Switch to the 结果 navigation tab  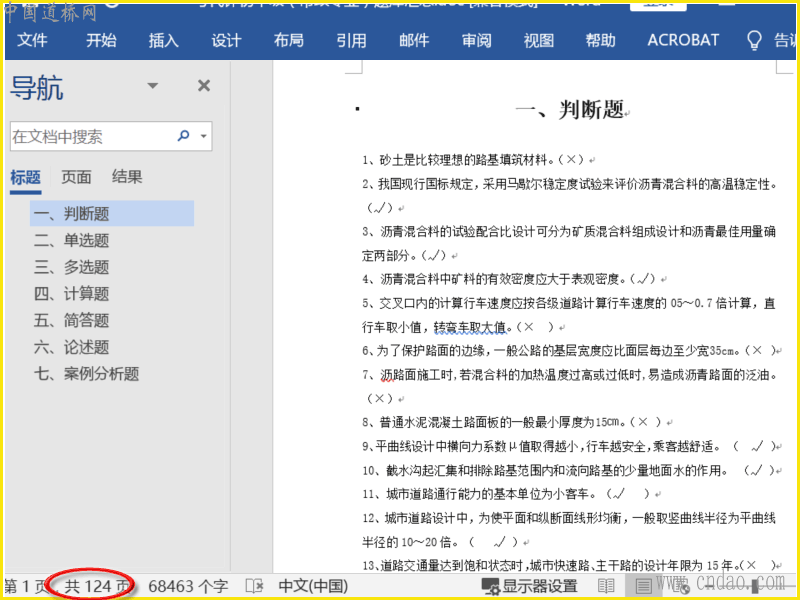[127, 178]
